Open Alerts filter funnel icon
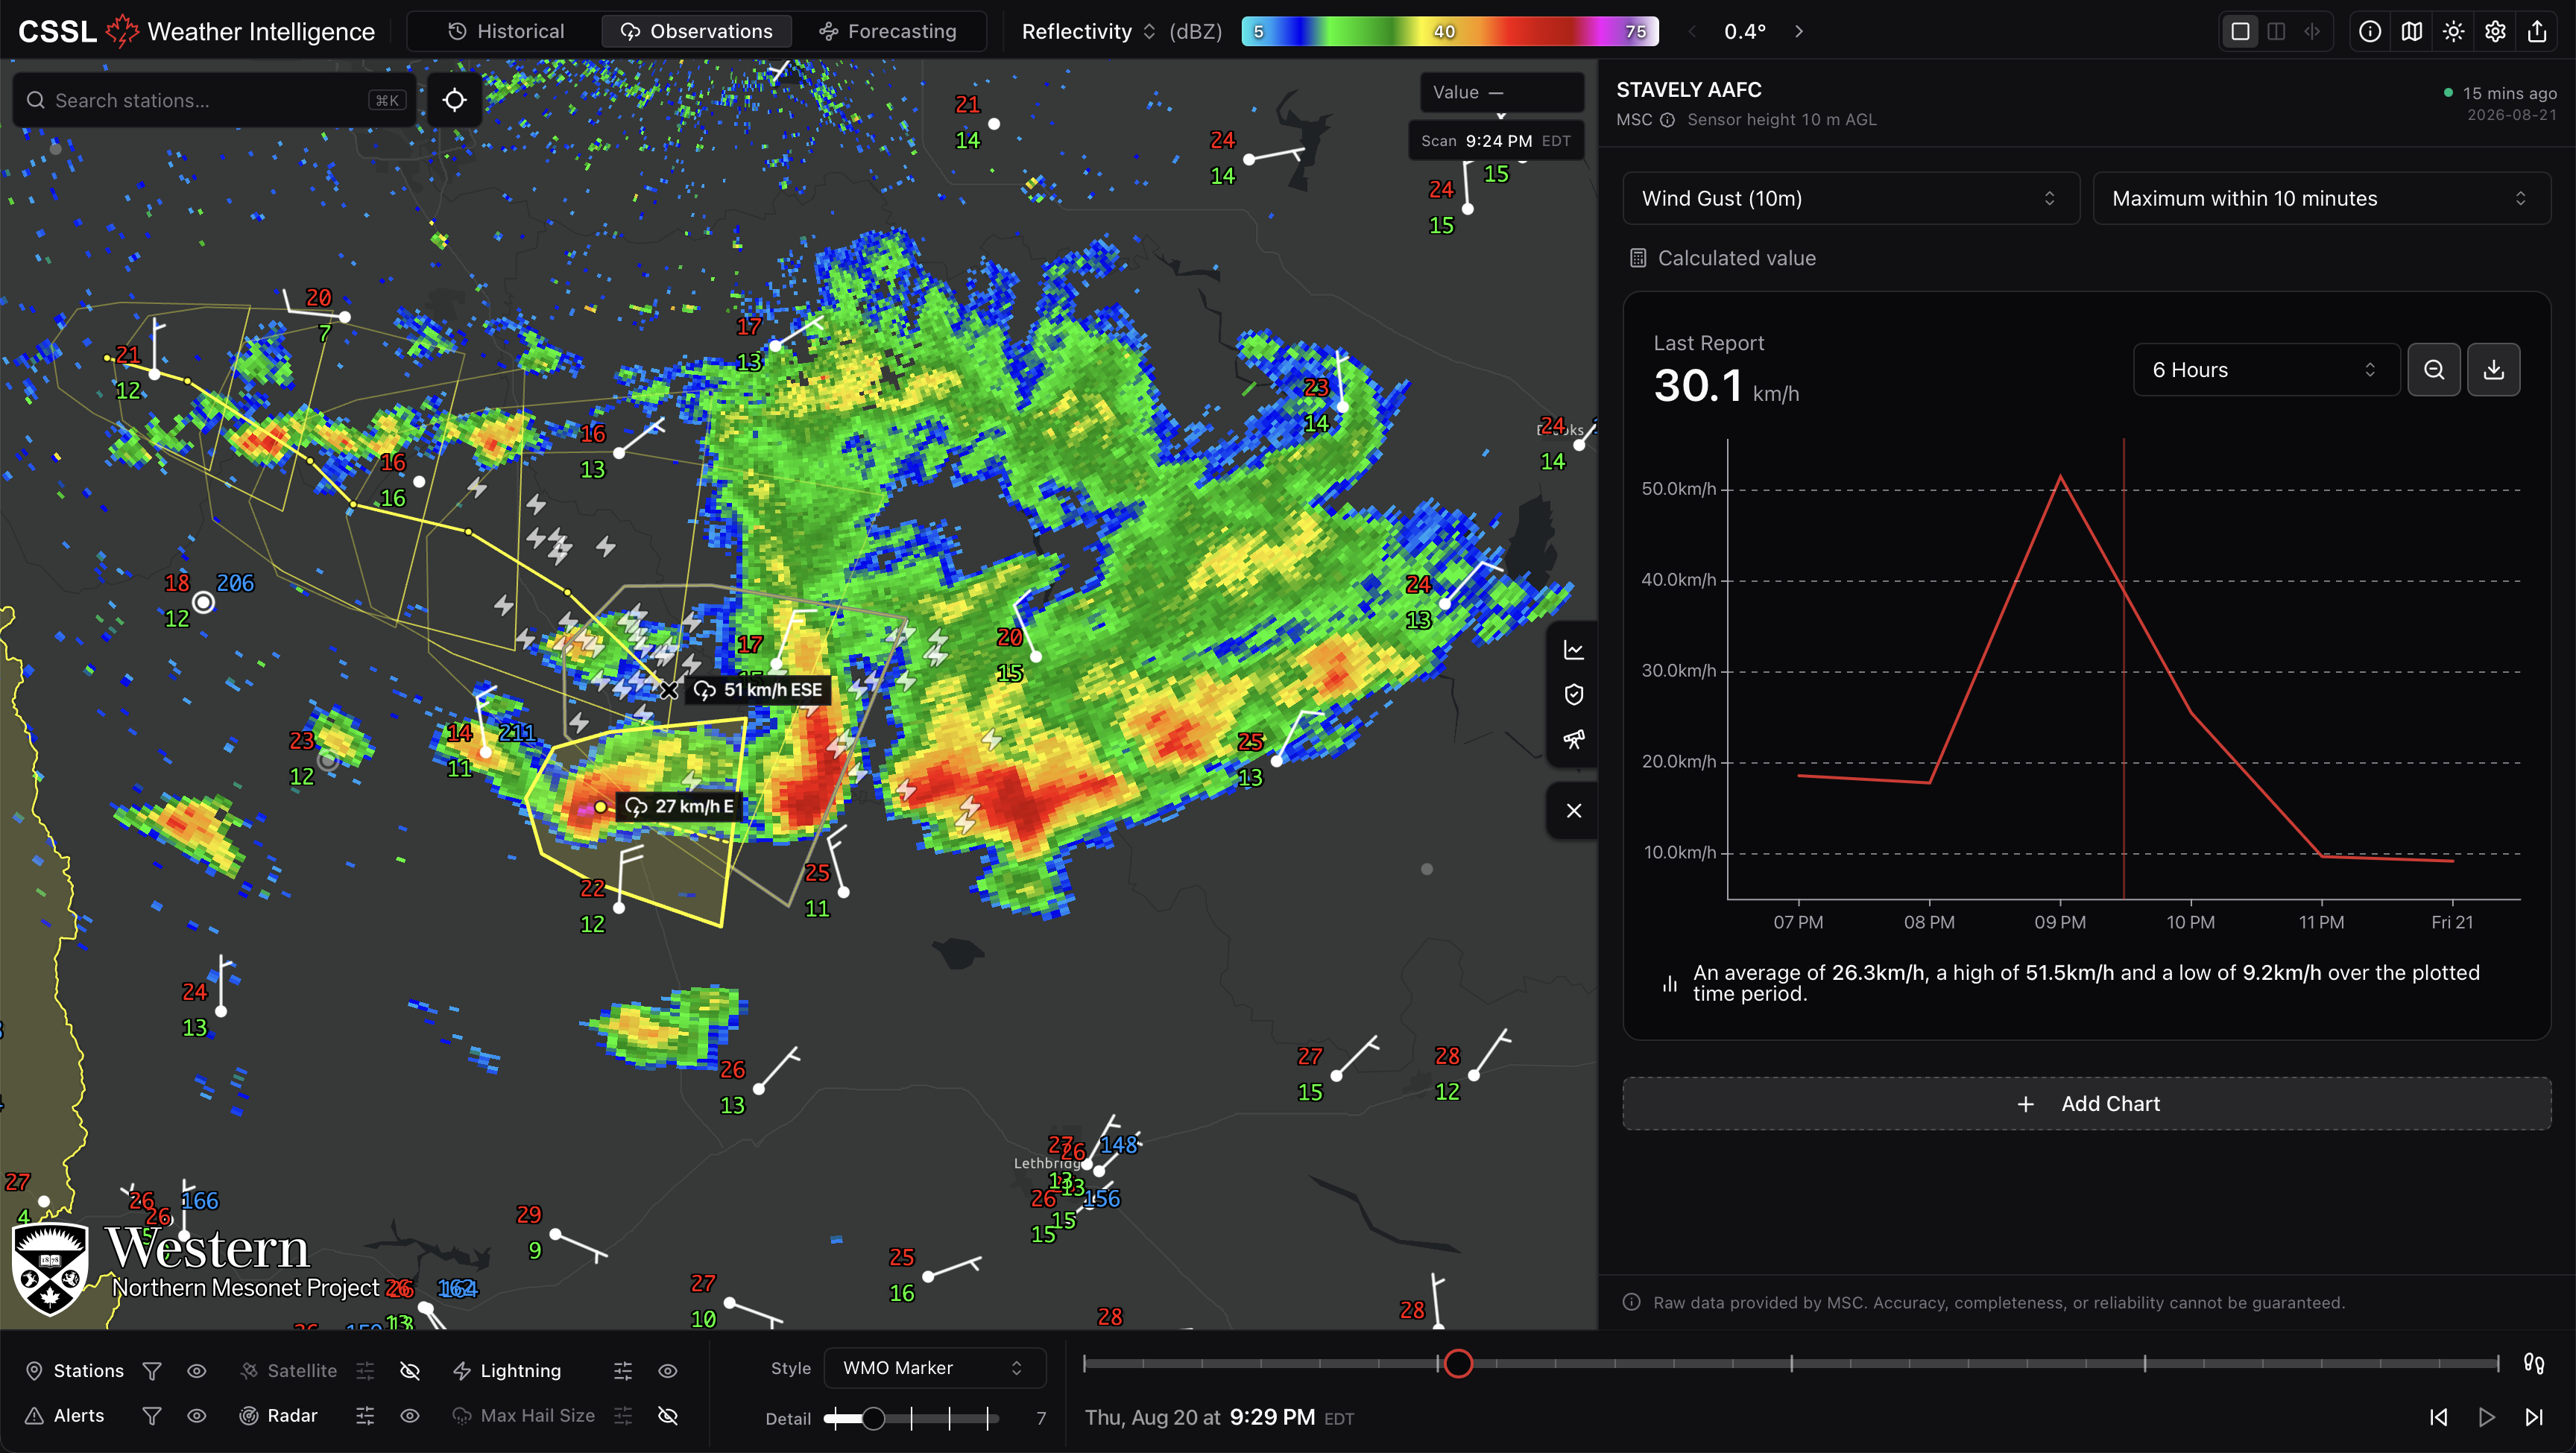2576x1453 pixels. point(152,1416)
